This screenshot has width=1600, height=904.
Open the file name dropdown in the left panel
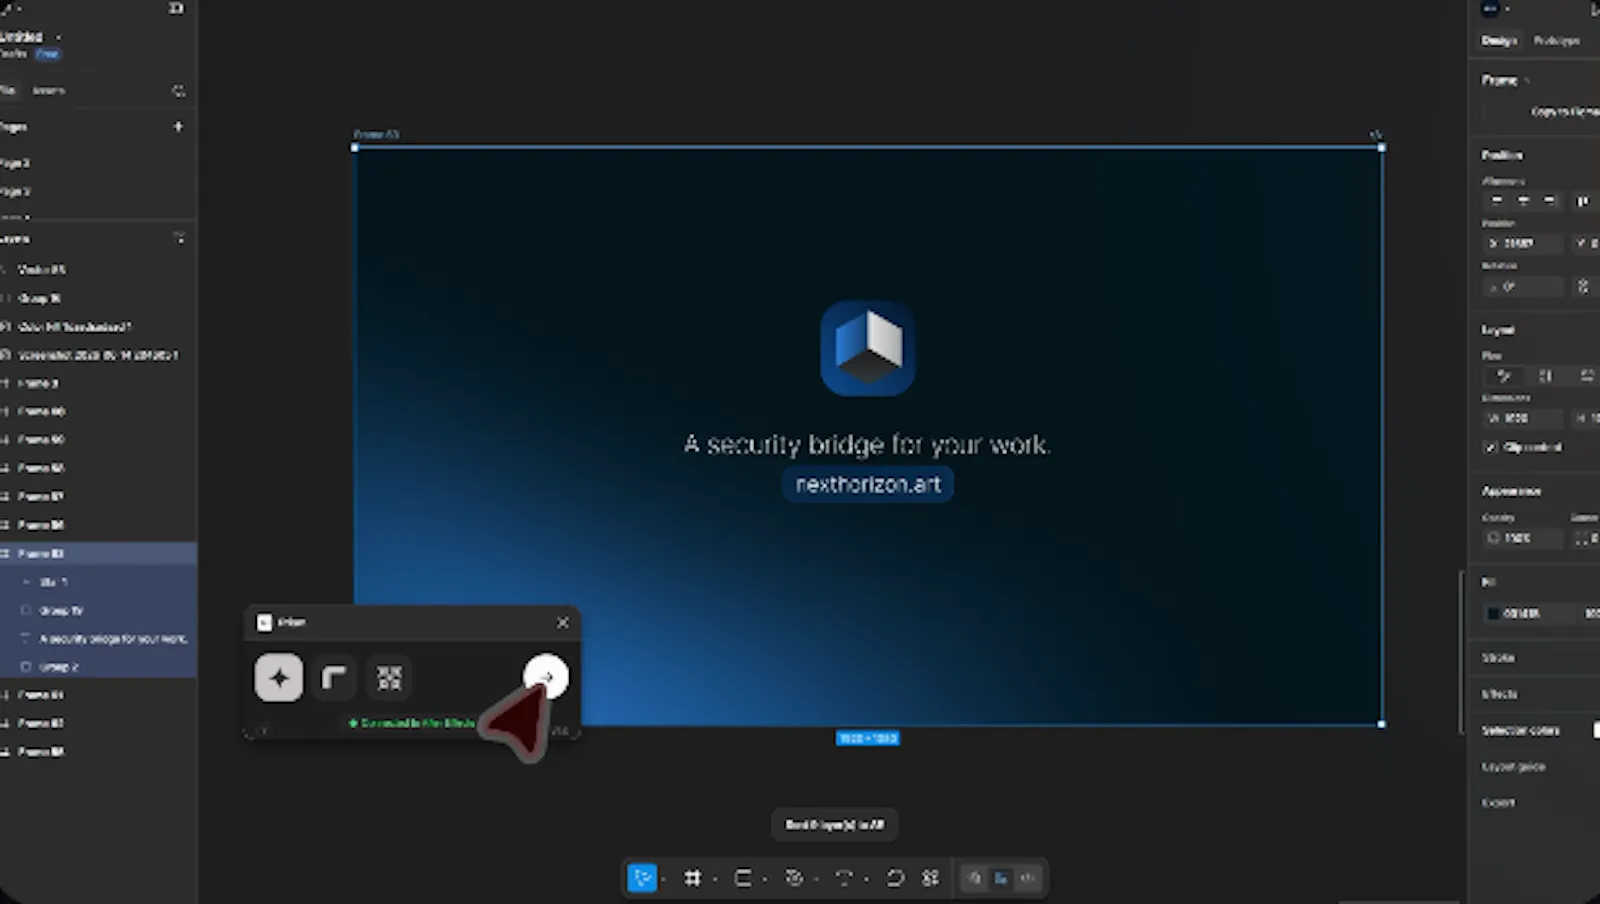58,37
